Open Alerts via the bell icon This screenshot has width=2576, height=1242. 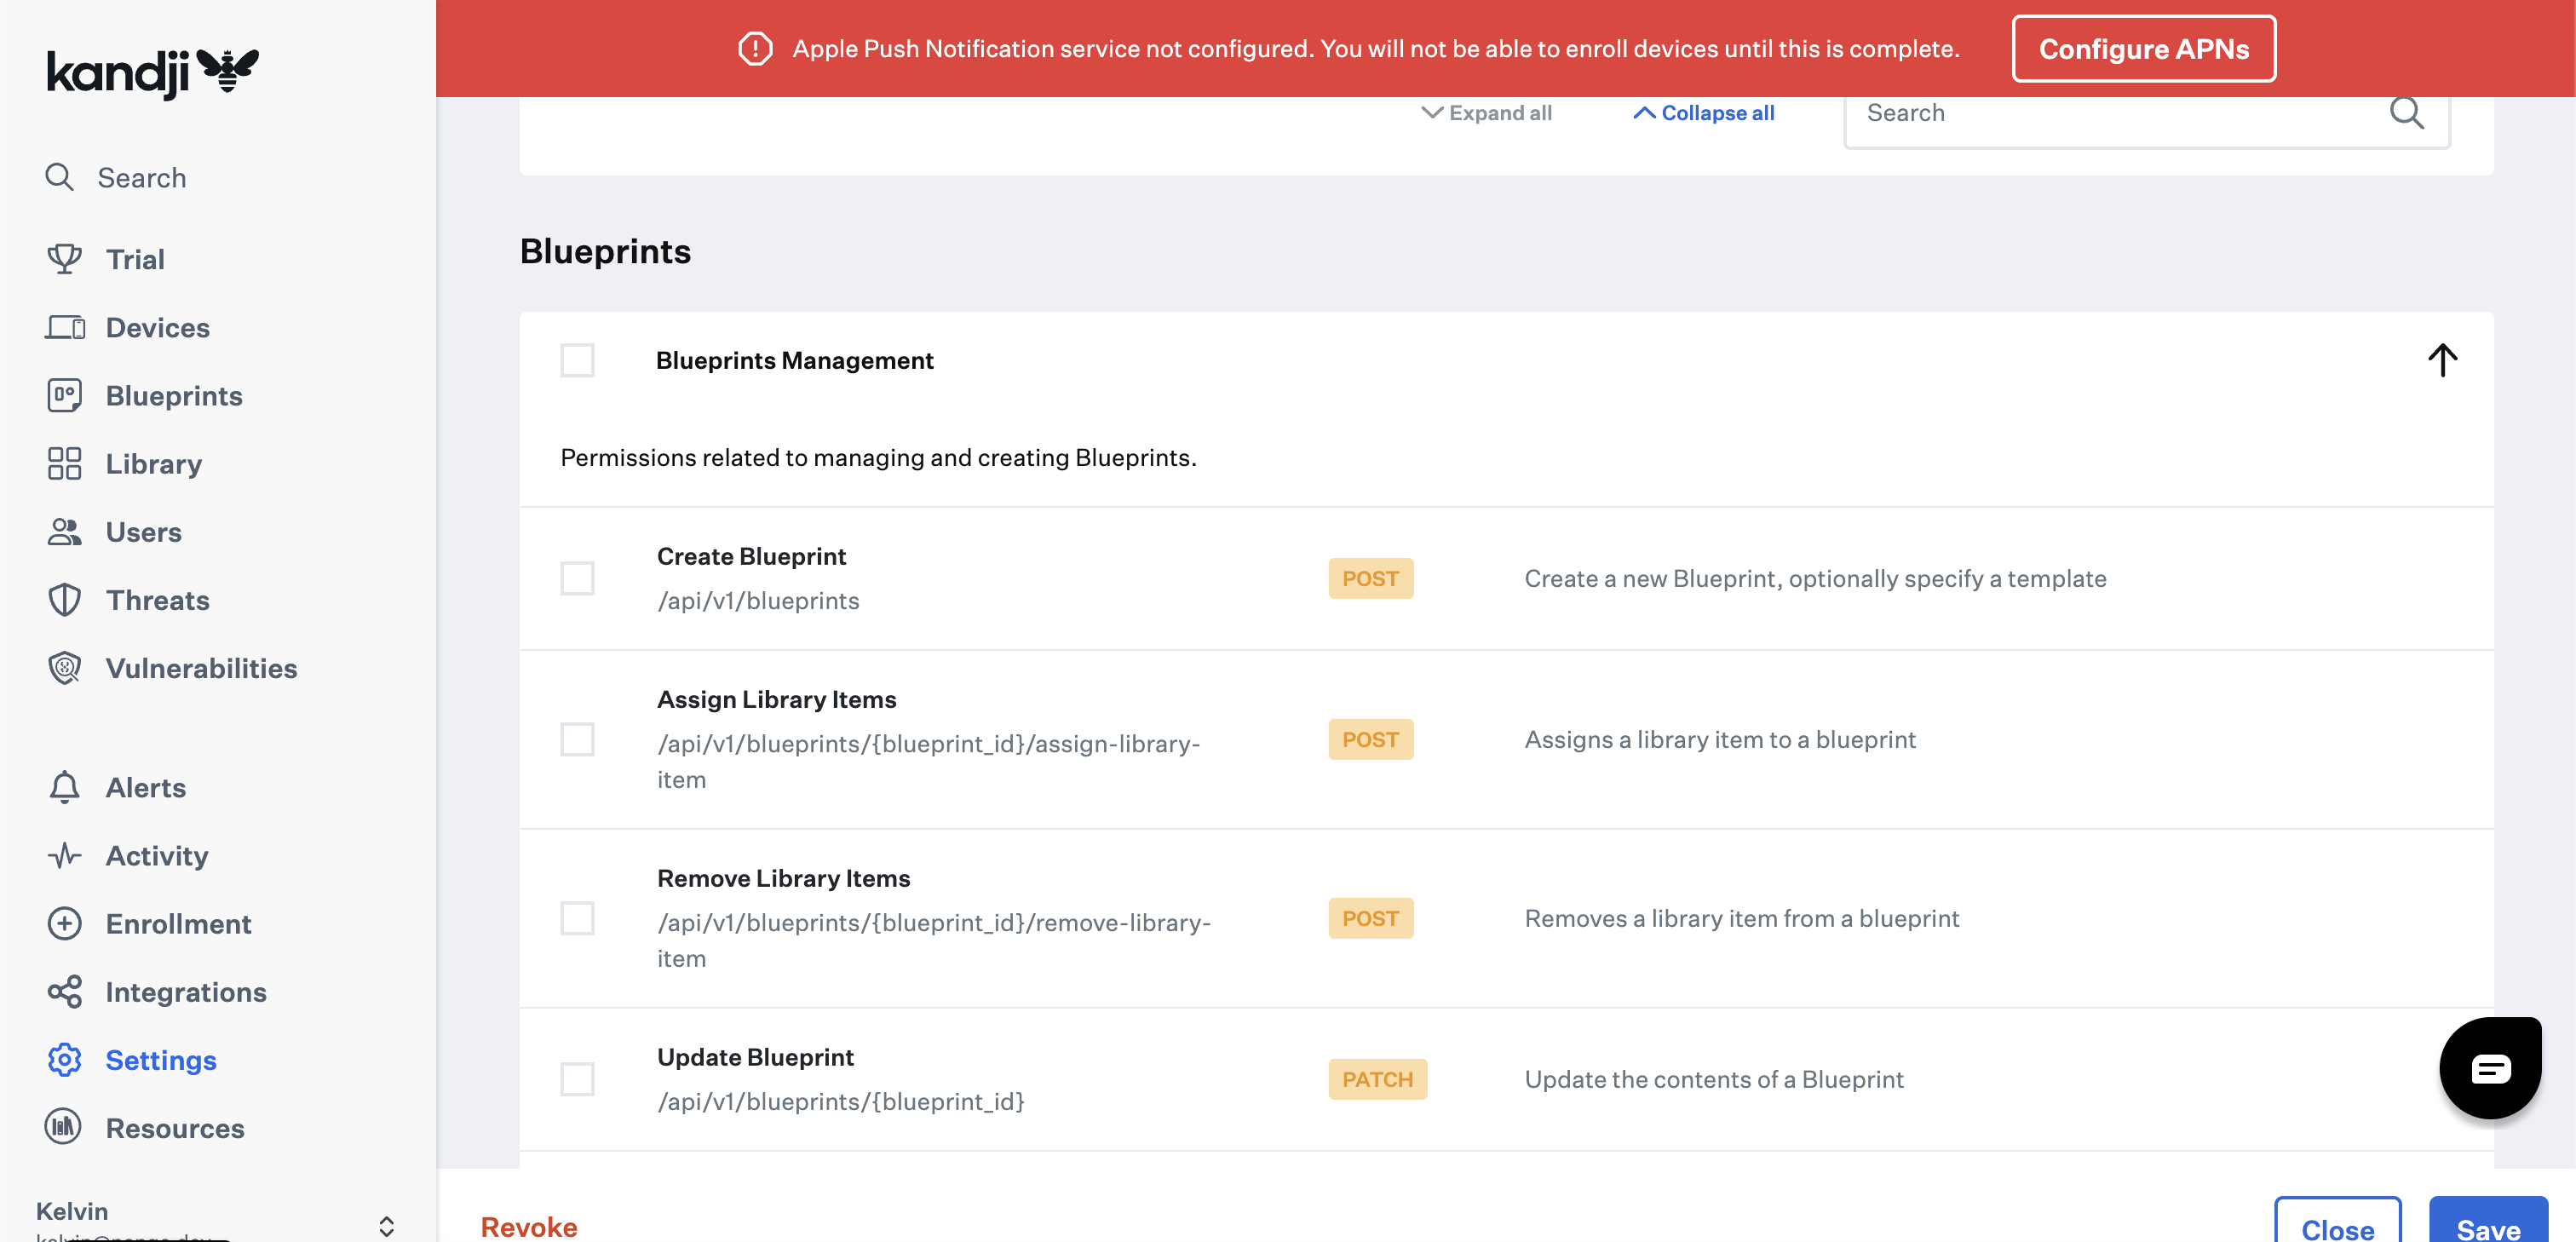point(64,787)
